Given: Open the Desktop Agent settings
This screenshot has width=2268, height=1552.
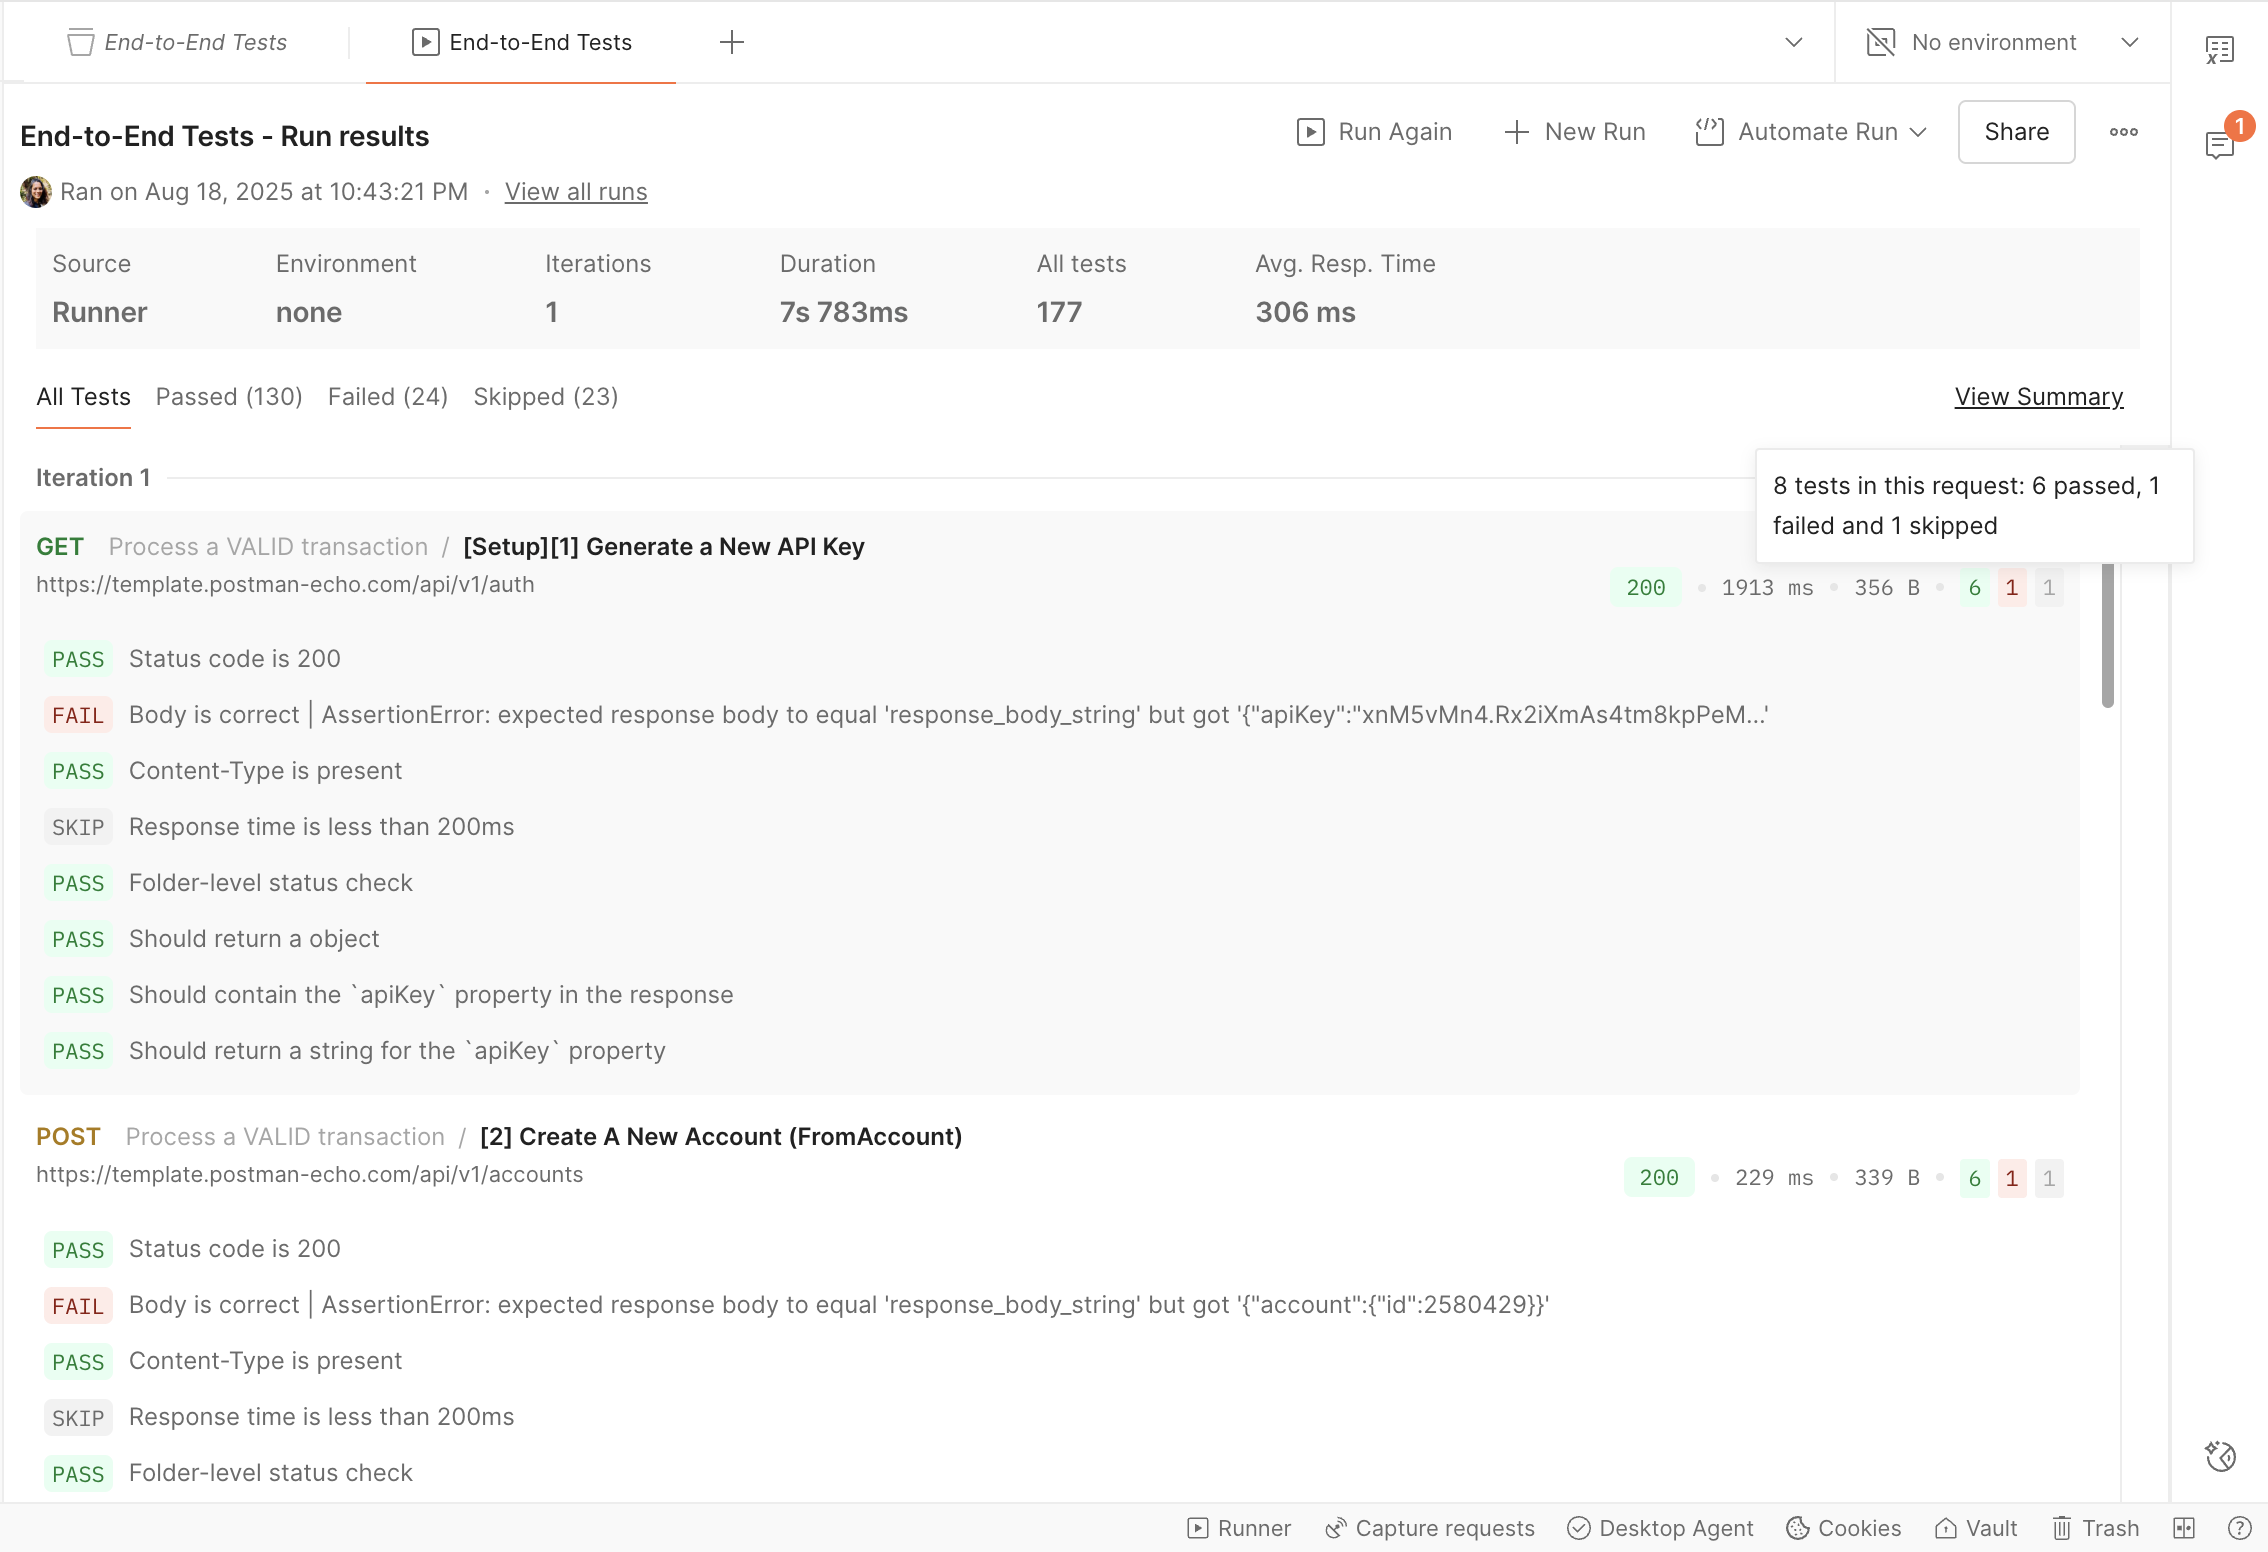Looking at the screenshot, I should [1659, 1528].
